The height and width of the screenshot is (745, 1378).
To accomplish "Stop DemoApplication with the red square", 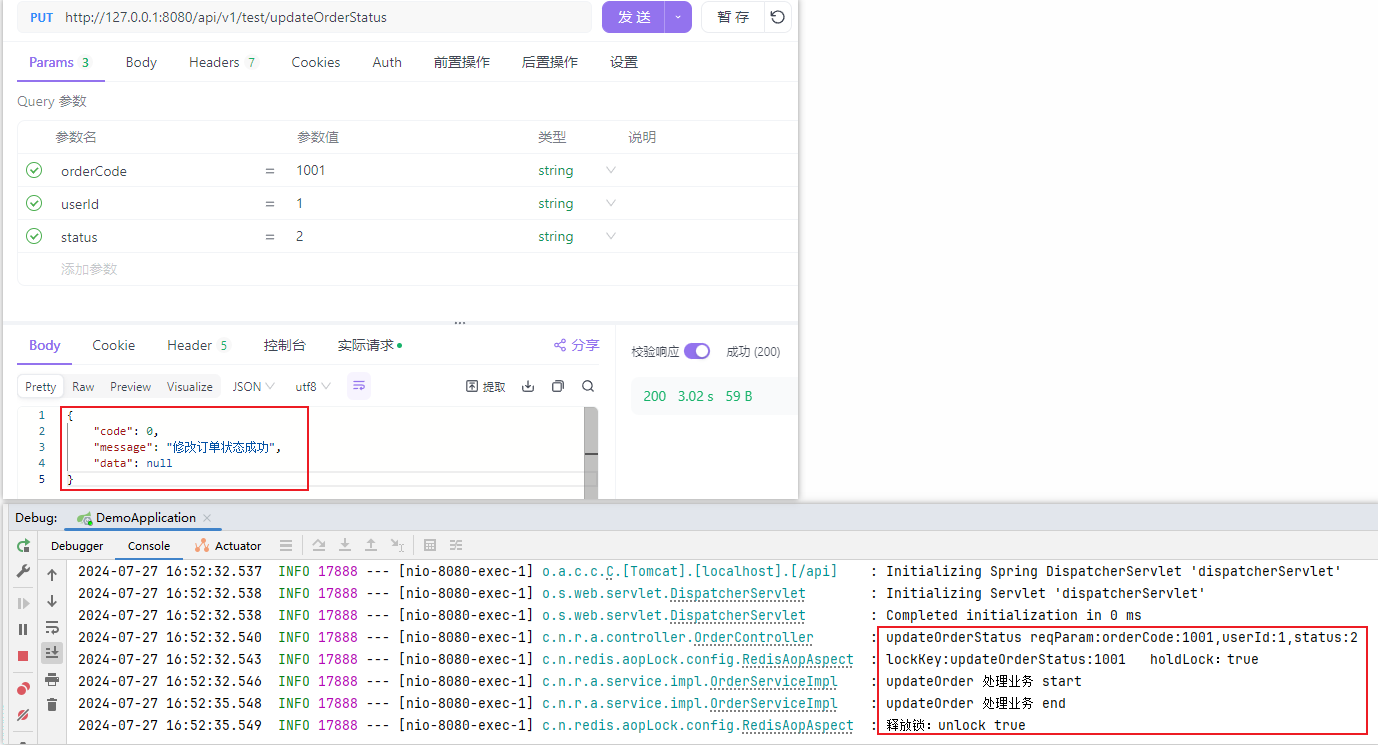I will (x=23, y=656).
